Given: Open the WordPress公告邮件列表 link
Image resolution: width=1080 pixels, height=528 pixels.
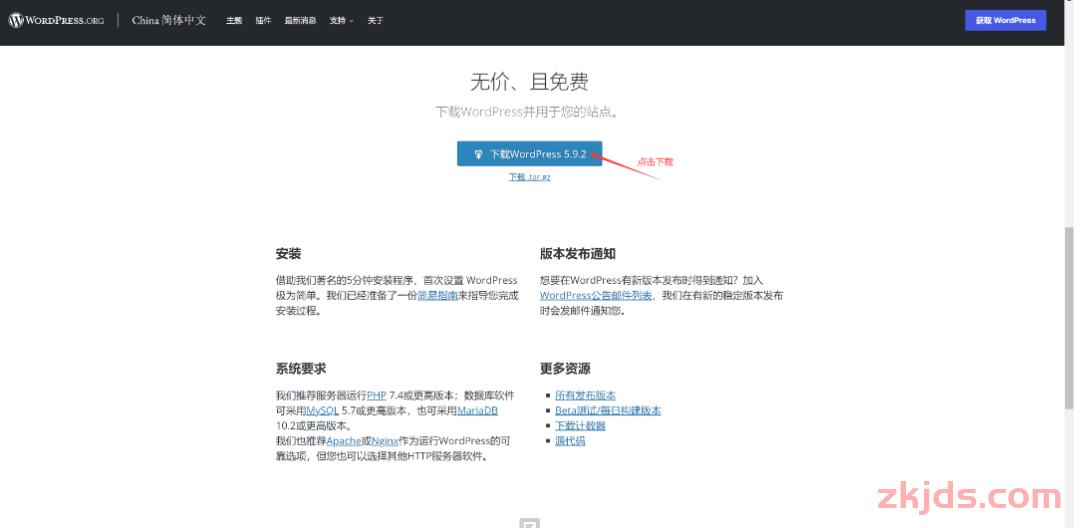Looking at the screenshot, I should pyautogui.click(x=596, y=295).
